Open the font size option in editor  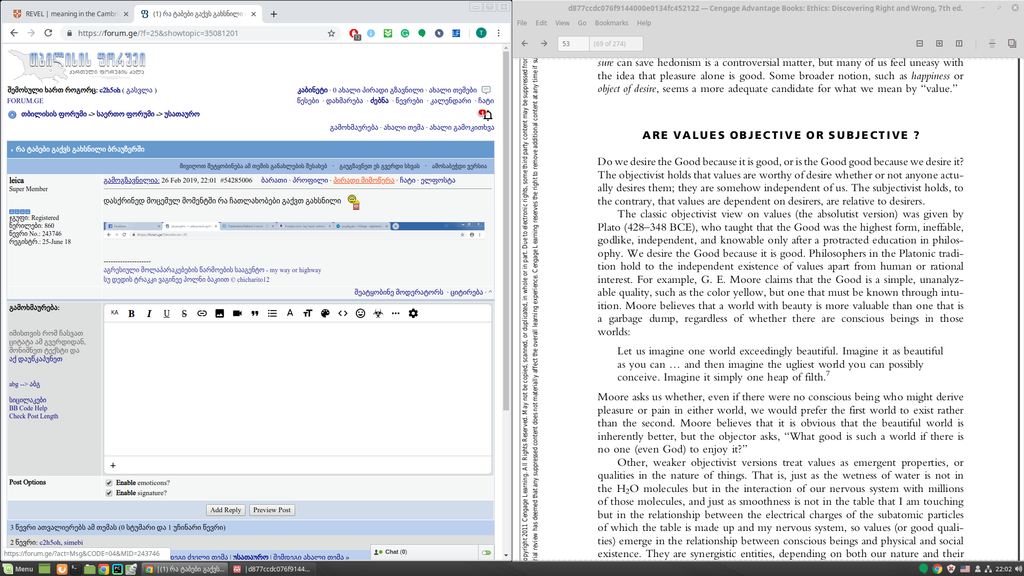coord(308,313)
